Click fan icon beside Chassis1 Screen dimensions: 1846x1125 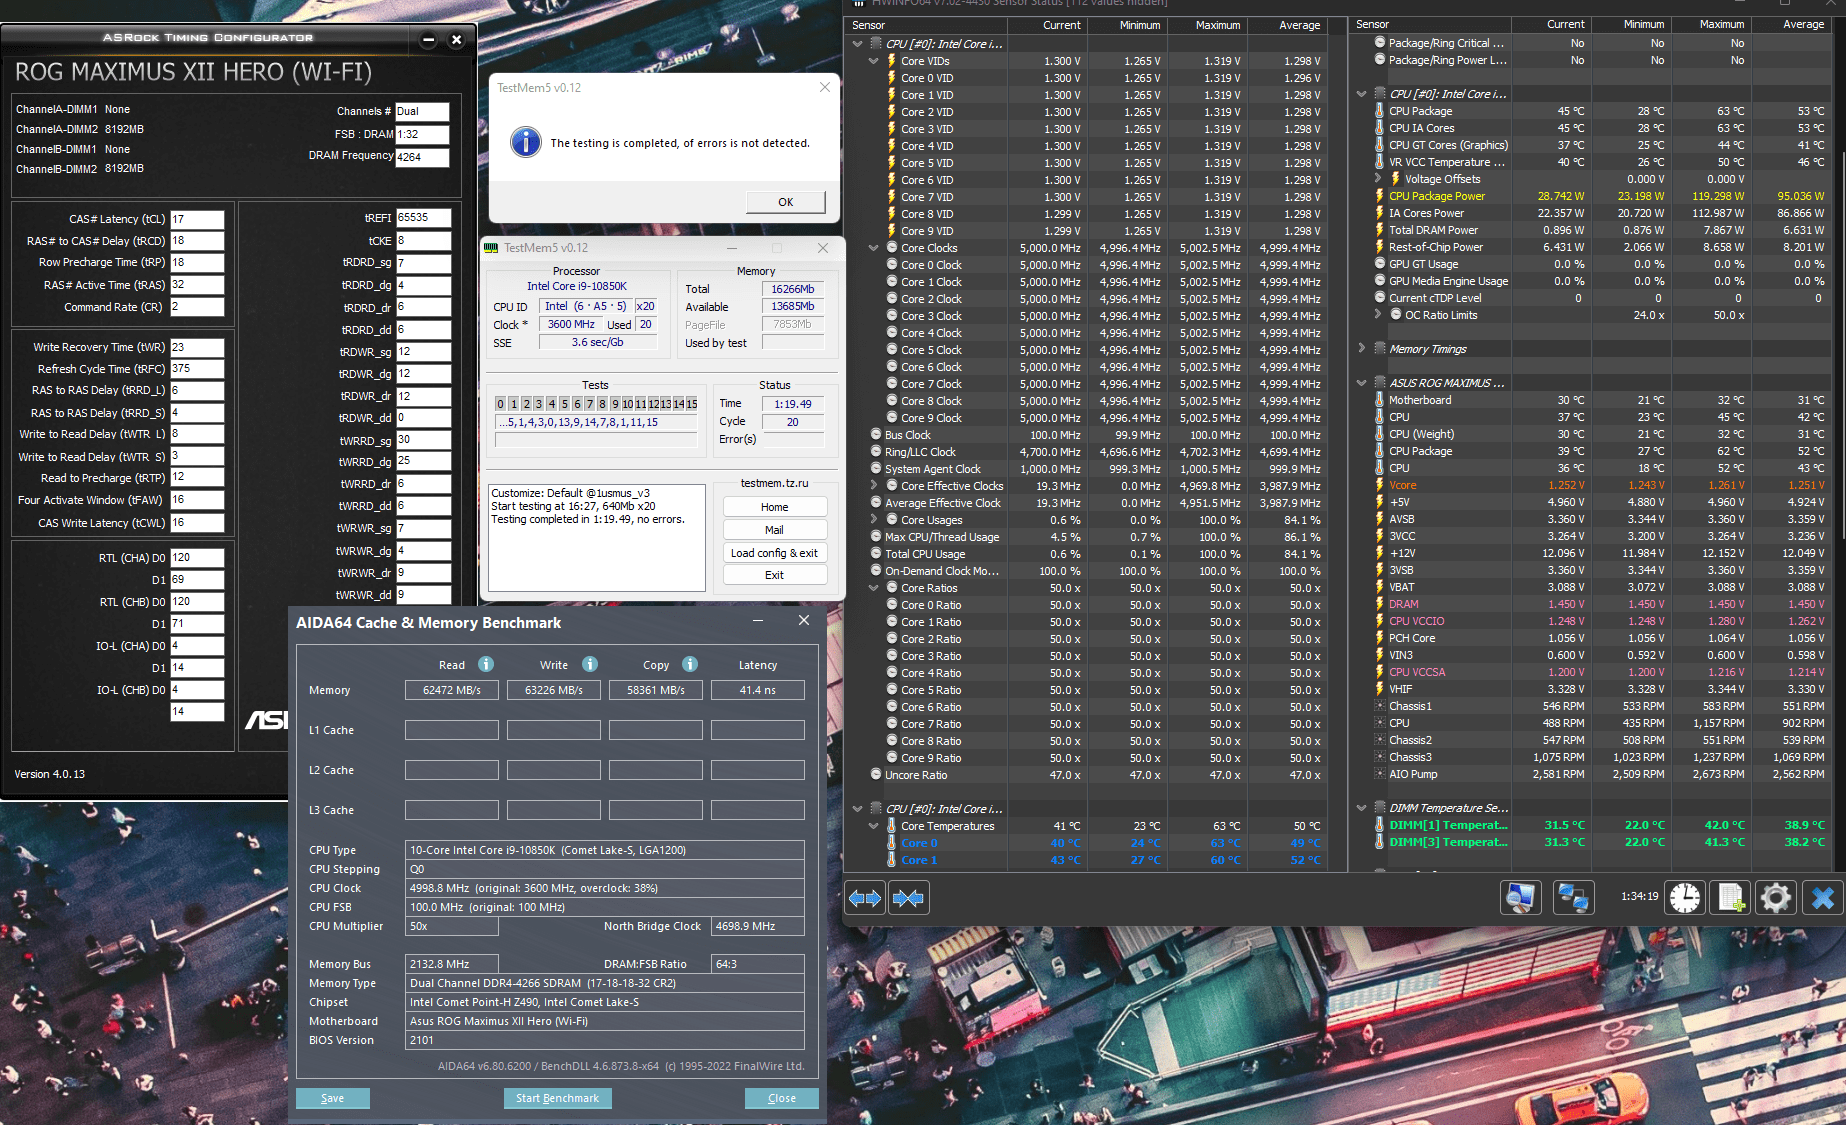pyautogui.click(x=1380, y=706)
